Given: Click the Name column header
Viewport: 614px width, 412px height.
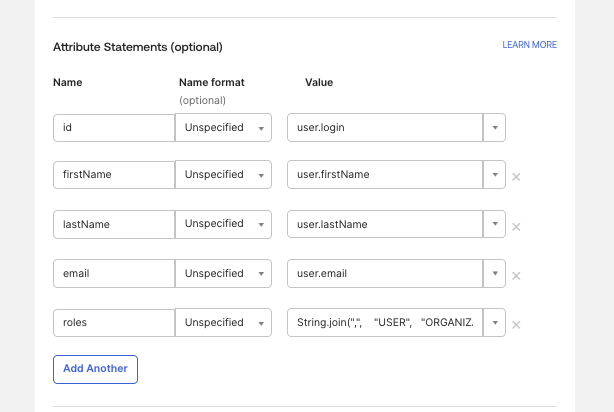Looking at the screenshot, I should pos(68,82).
